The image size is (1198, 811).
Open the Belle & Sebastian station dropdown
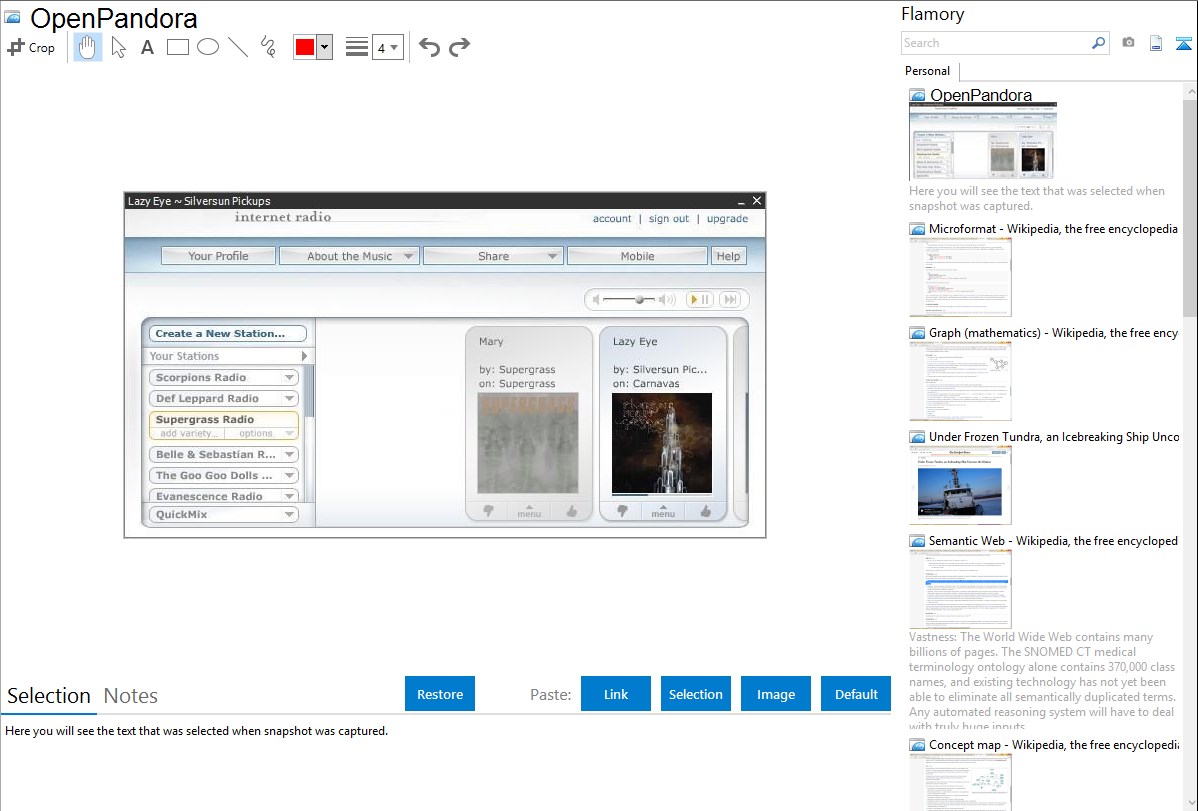pos(290,455)
